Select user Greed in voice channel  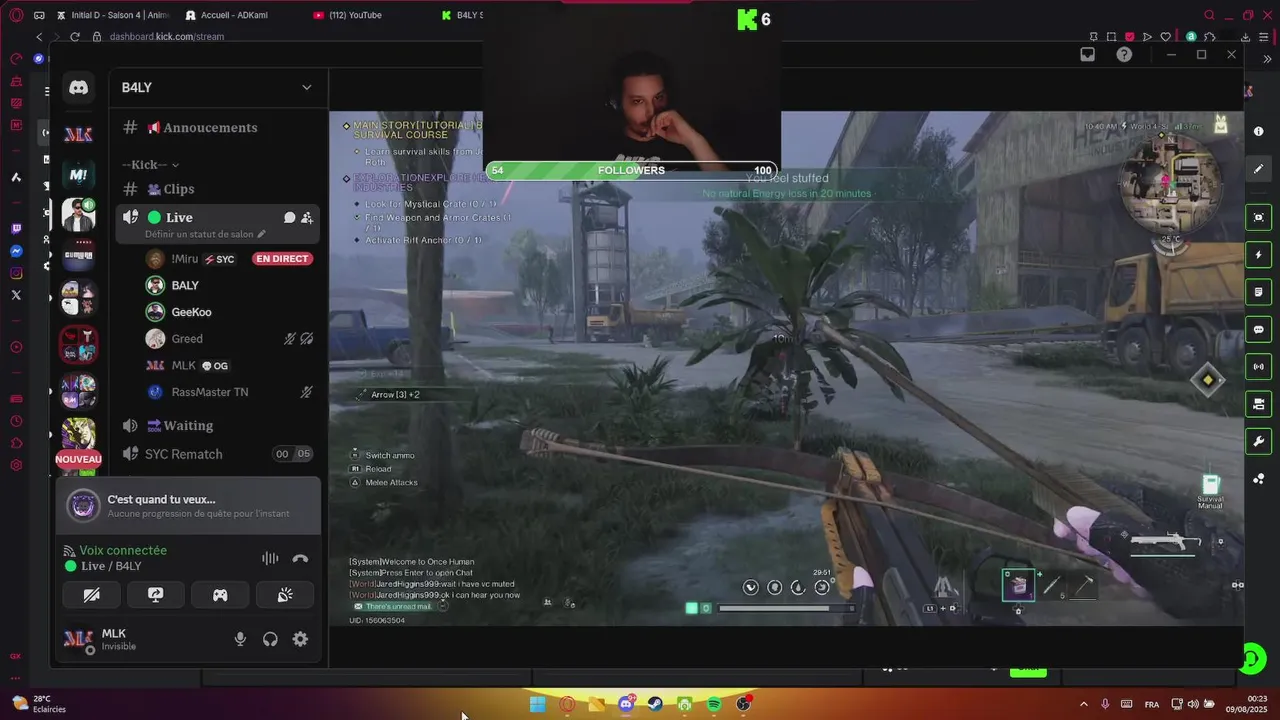click(x=230, y=339)
